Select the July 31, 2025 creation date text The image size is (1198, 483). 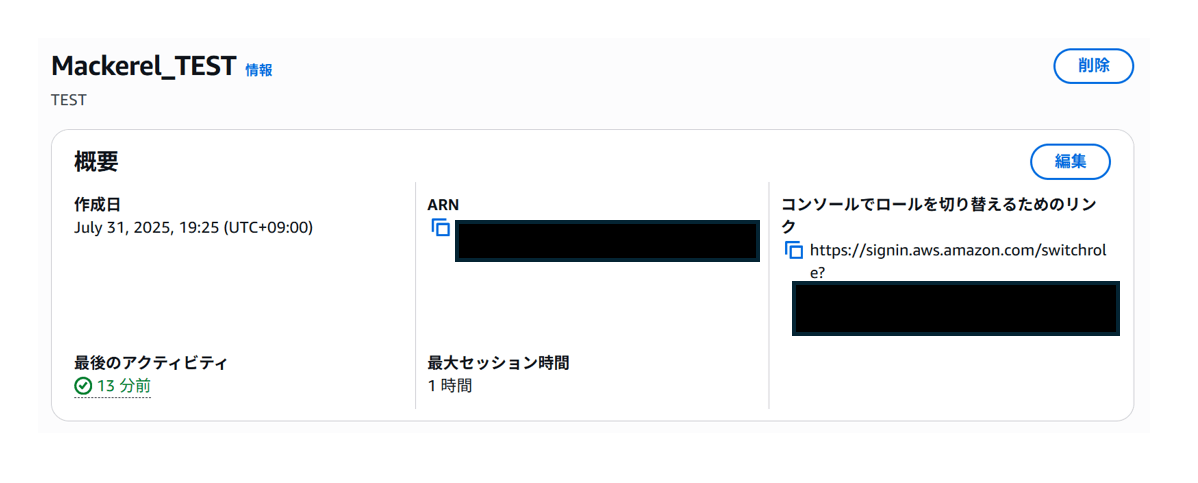click(x=193, y=228)
